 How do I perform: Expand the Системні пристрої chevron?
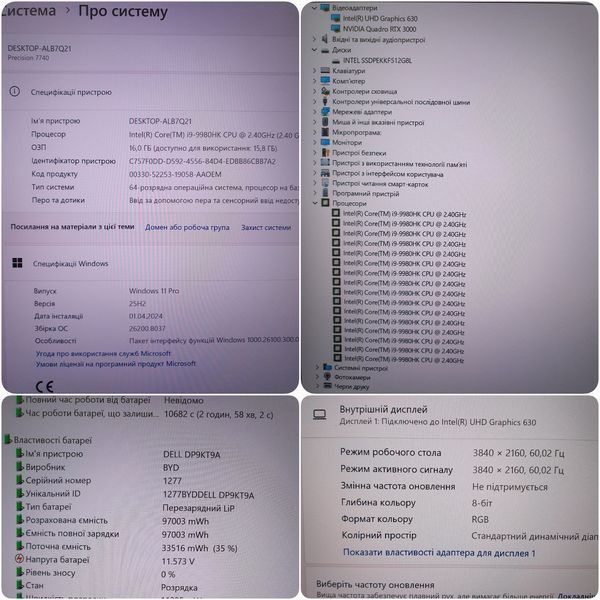tap(317, 367)
